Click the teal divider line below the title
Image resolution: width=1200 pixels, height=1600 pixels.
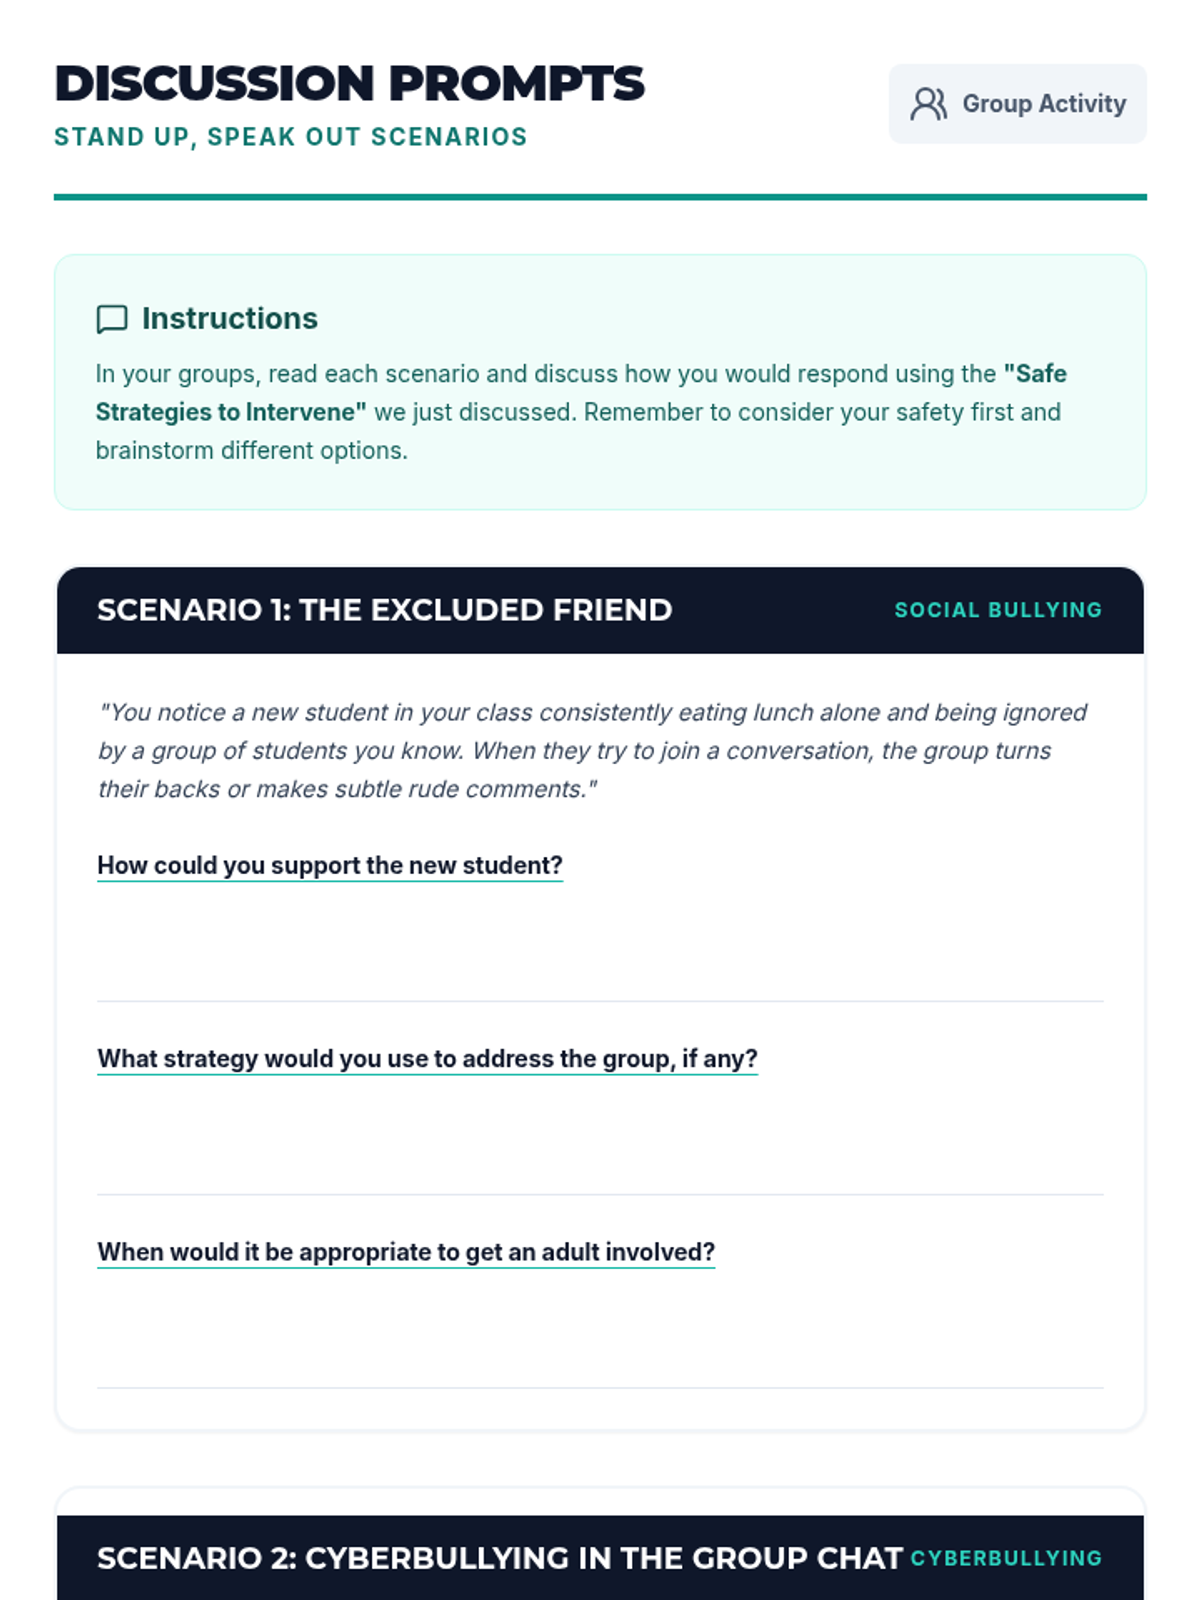point(600,197)
